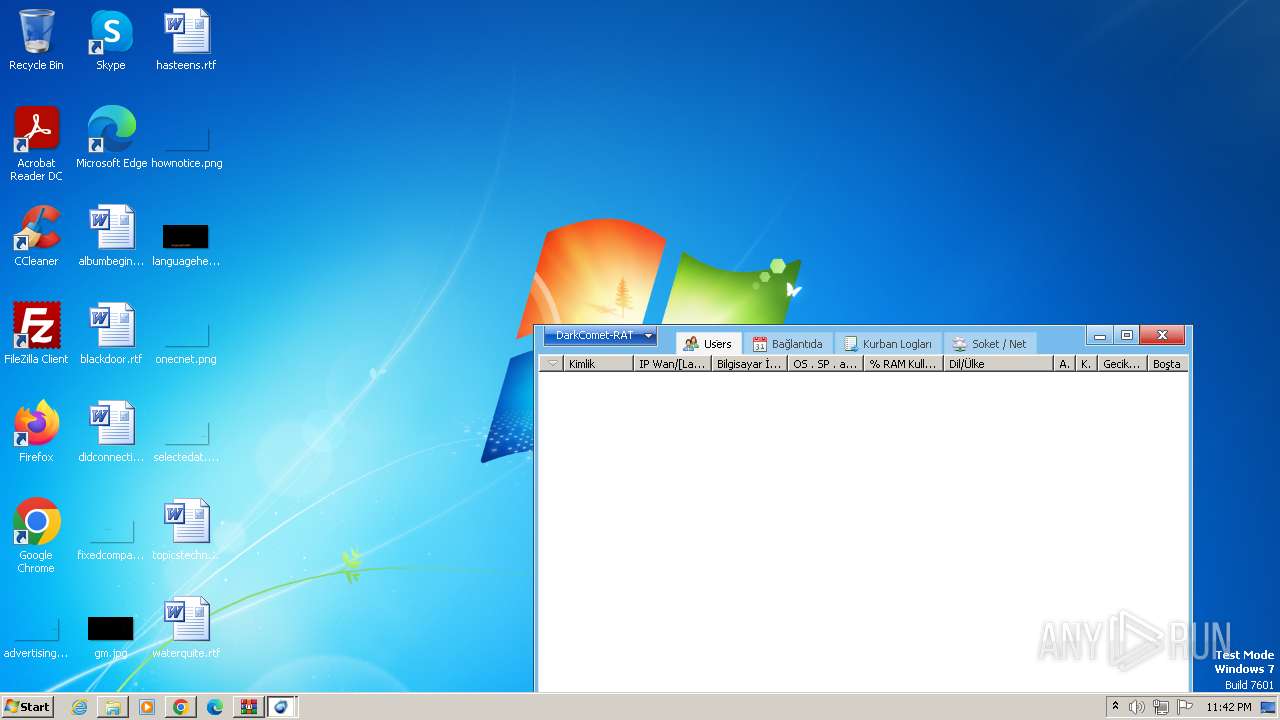The width and height of the screenshot is (1280, 720).
Task: Switch to the Users tab
Action: (708, 344)
